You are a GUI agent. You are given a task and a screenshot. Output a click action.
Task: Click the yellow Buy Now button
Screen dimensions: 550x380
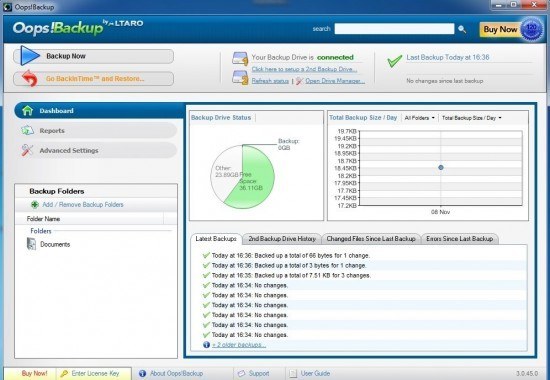500,29
